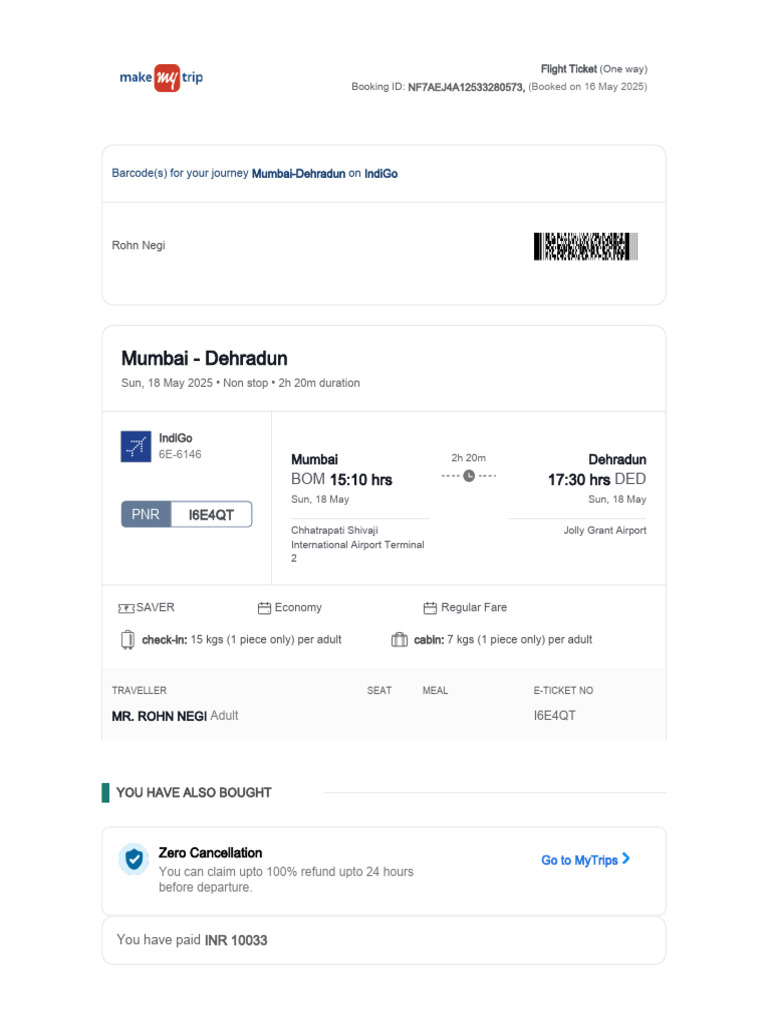Click the MakeMyTrip logo
Viewport: 768px width, 1024px height.
tap(161, 78)
